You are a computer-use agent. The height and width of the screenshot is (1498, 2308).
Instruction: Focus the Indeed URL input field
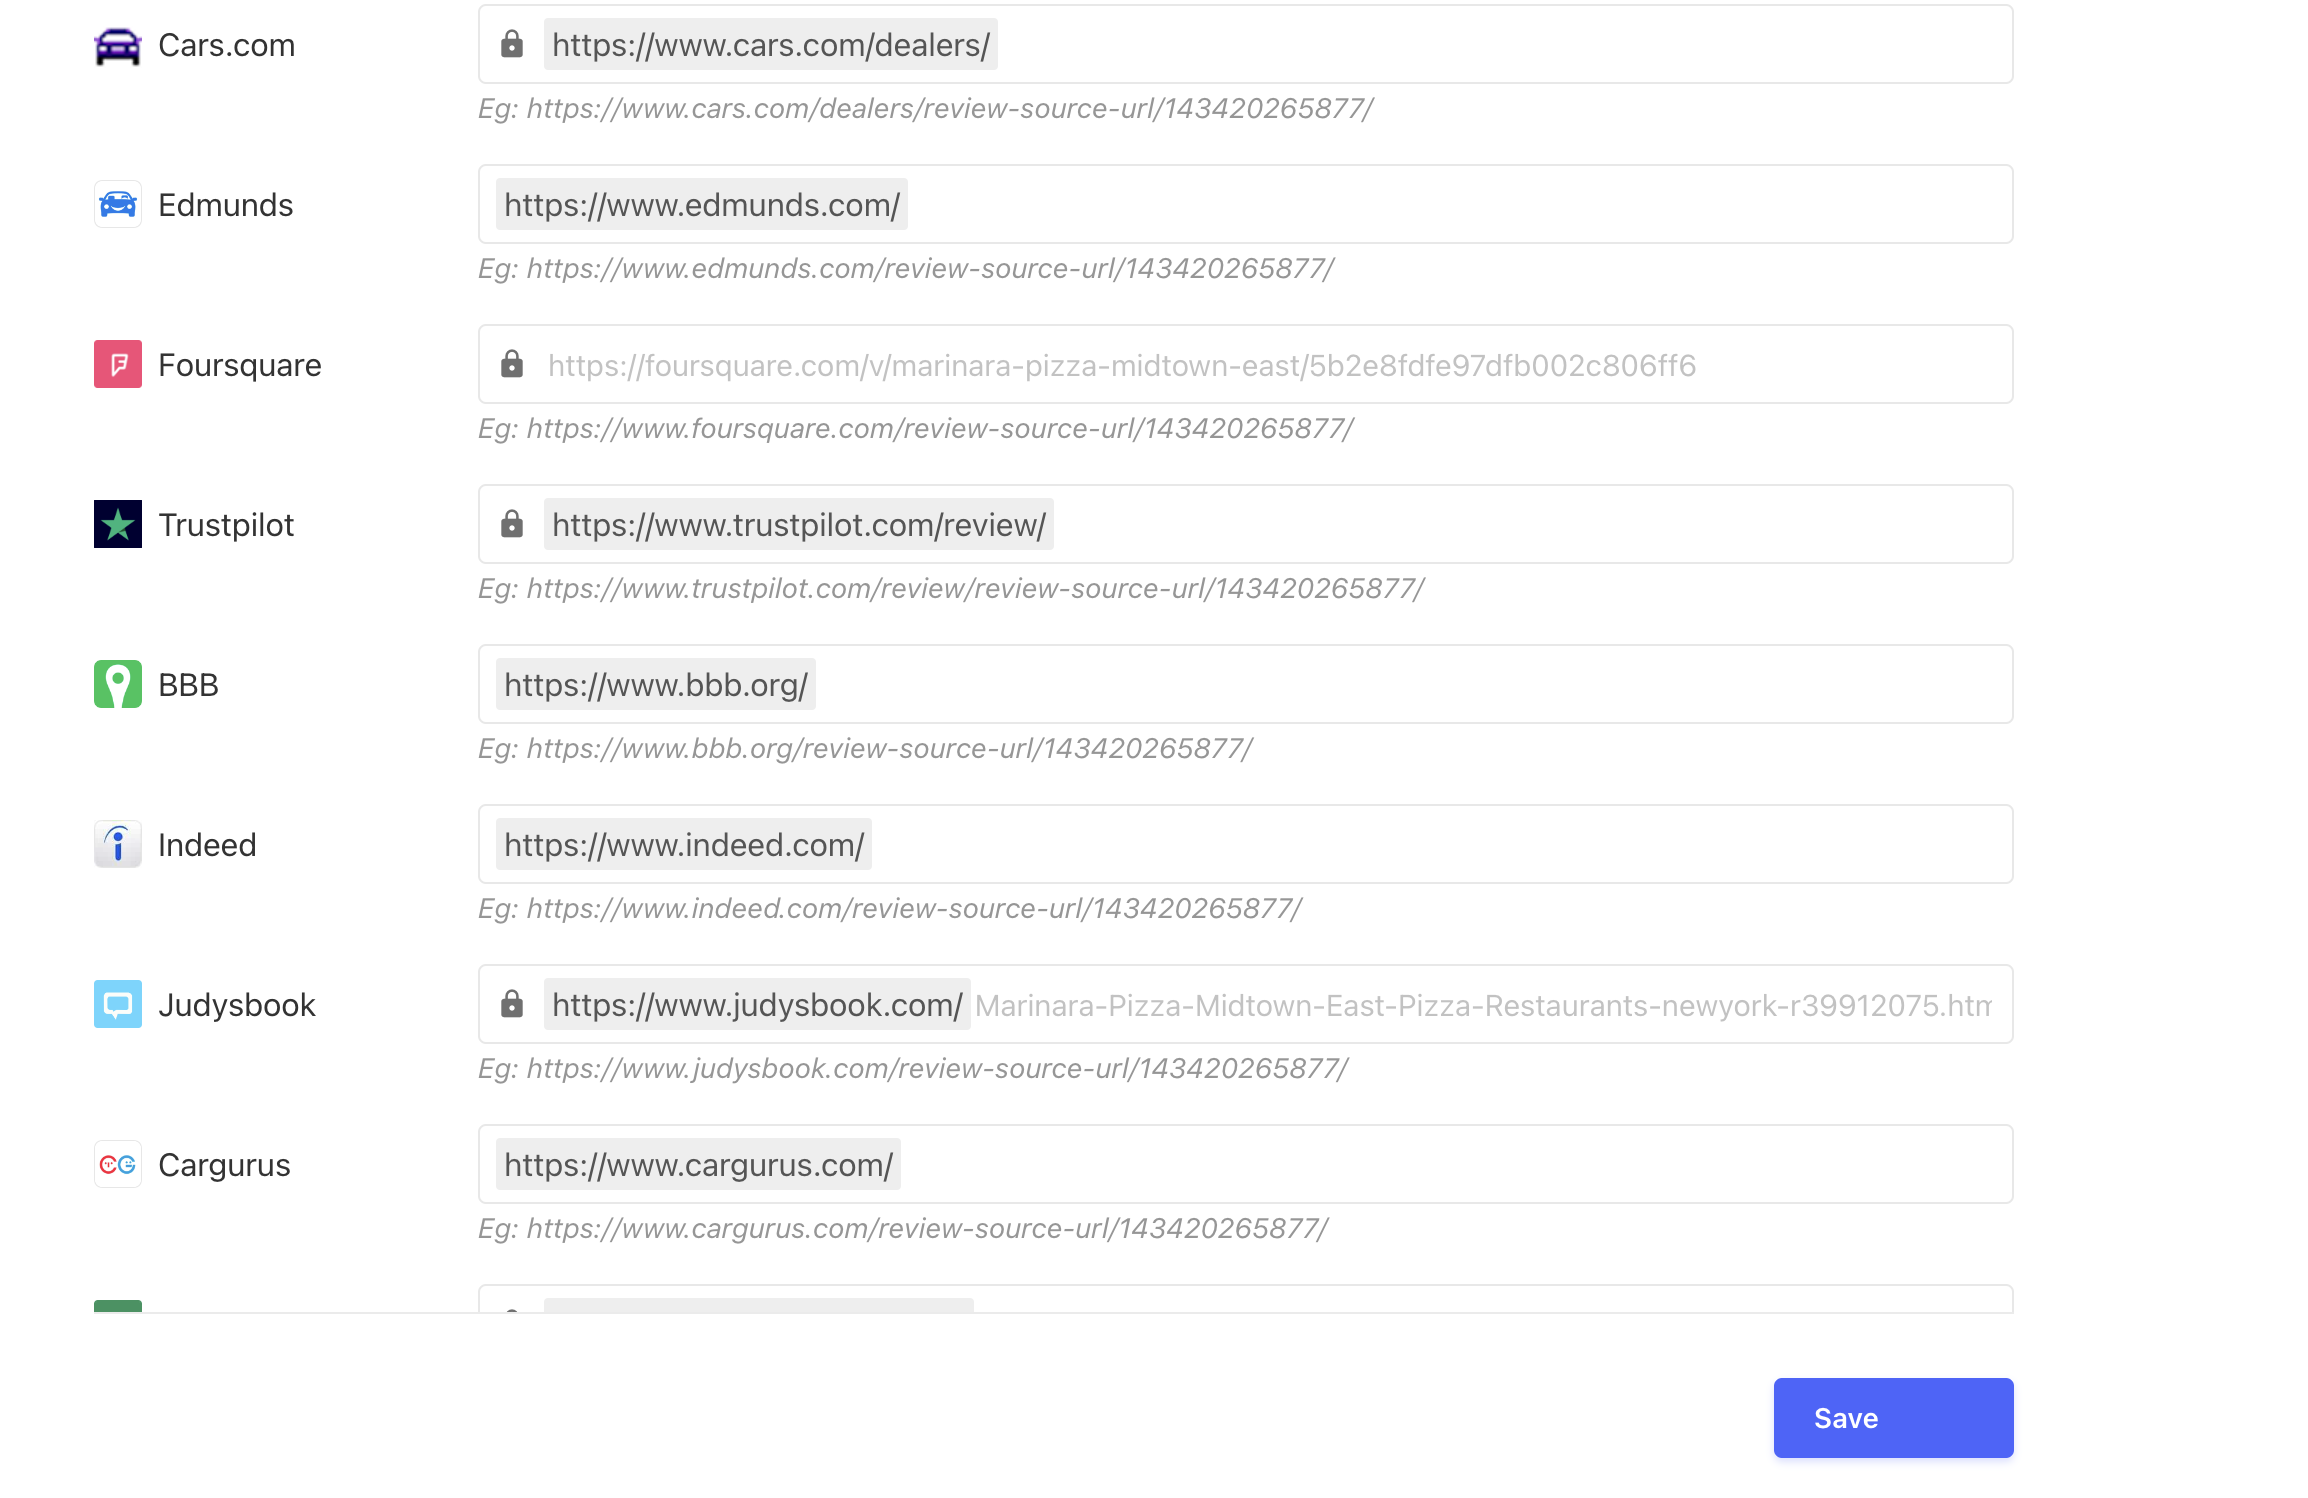[x=1245, y=845]
